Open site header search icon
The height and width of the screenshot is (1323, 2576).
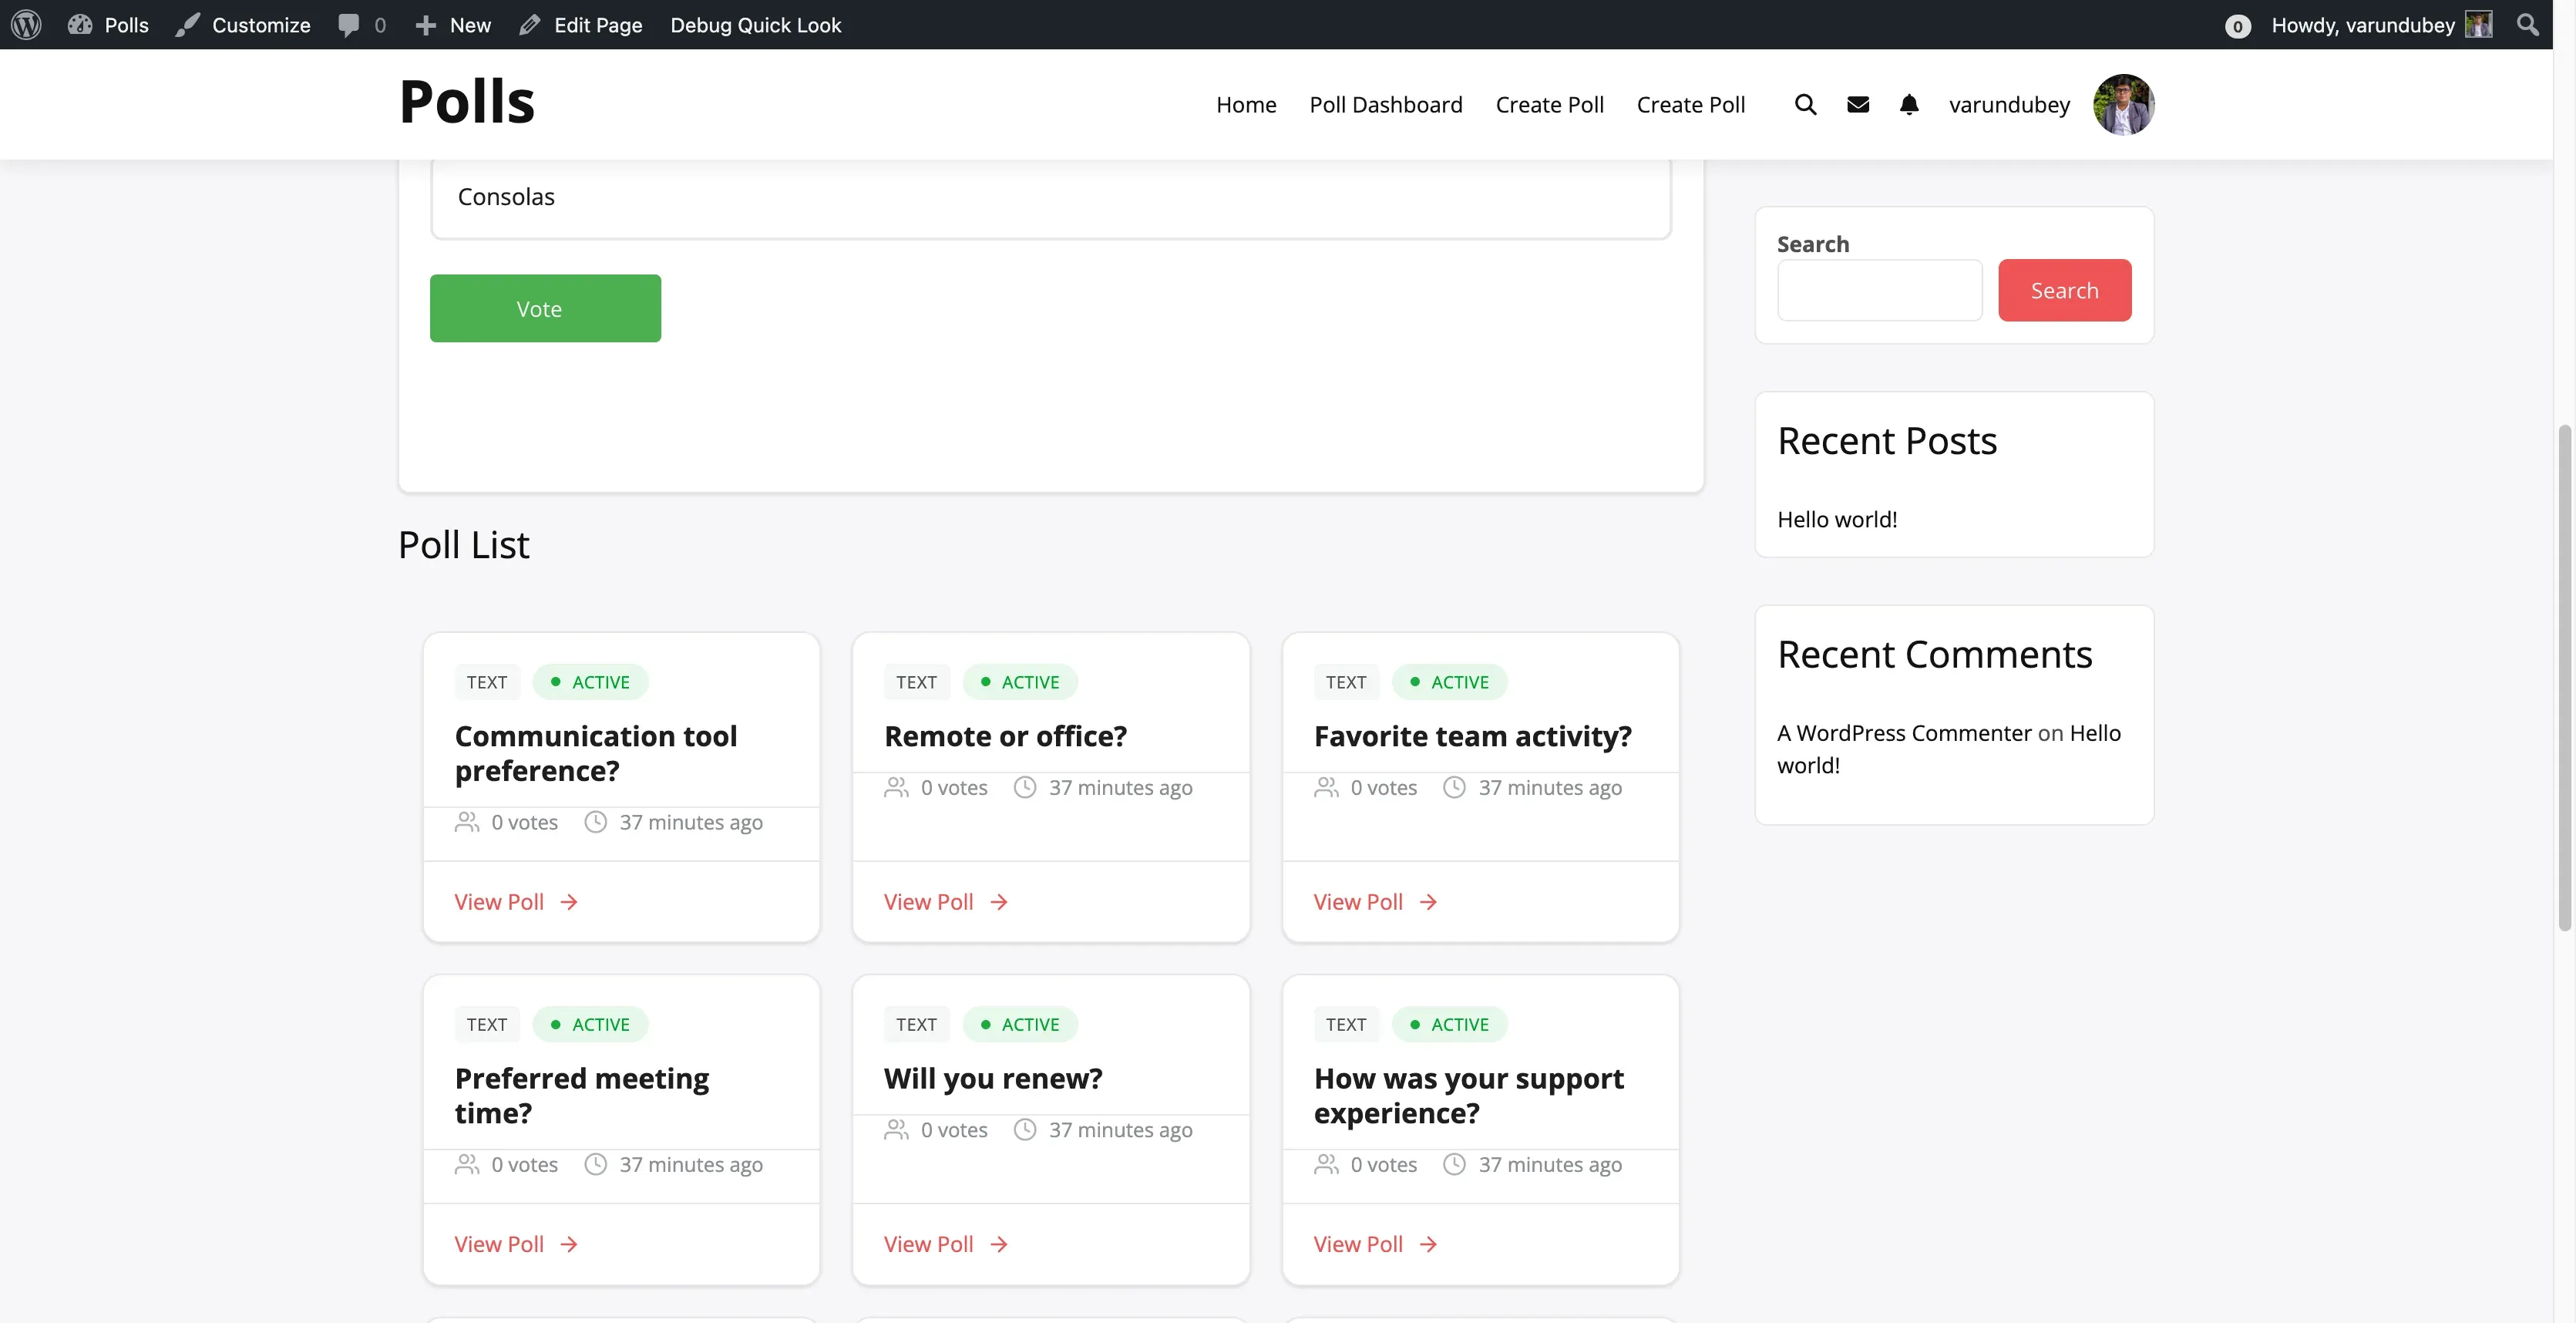(1805, 104)
